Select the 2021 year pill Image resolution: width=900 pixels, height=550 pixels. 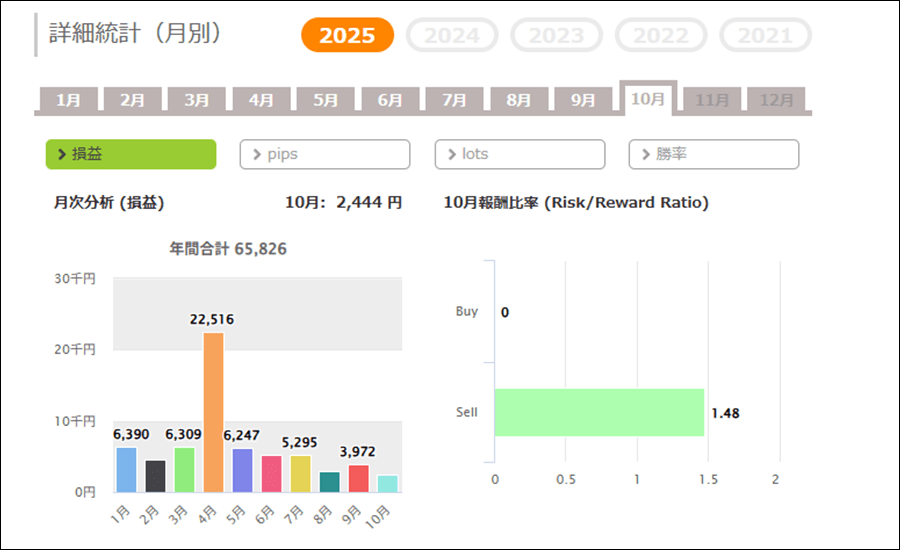[x=765, y=36]
